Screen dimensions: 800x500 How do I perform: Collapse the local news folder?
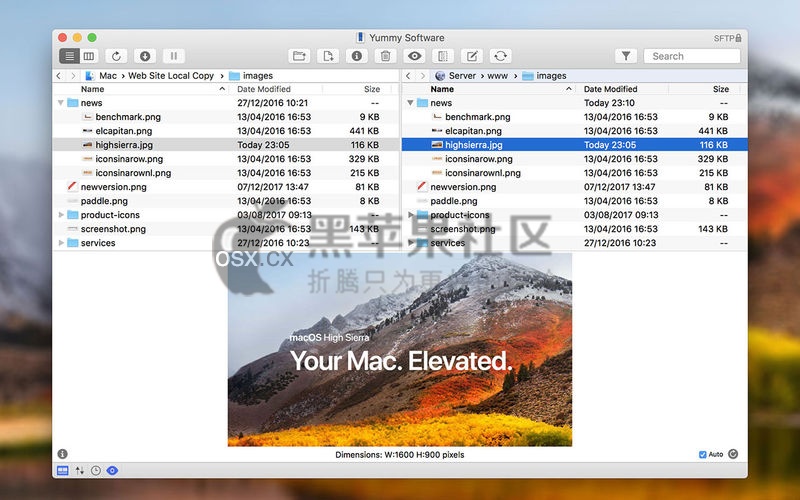[x=61, y=103]
